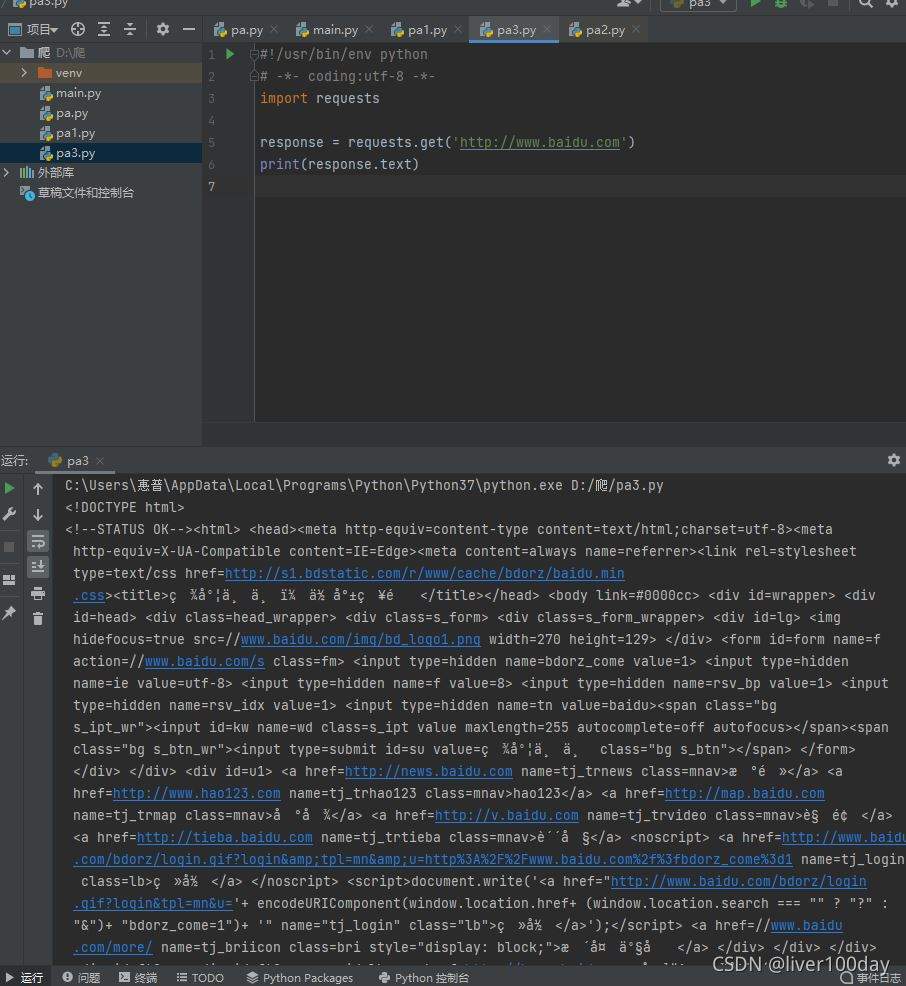Toggle fold marker on the coding comment line 2

coord(254,76)
